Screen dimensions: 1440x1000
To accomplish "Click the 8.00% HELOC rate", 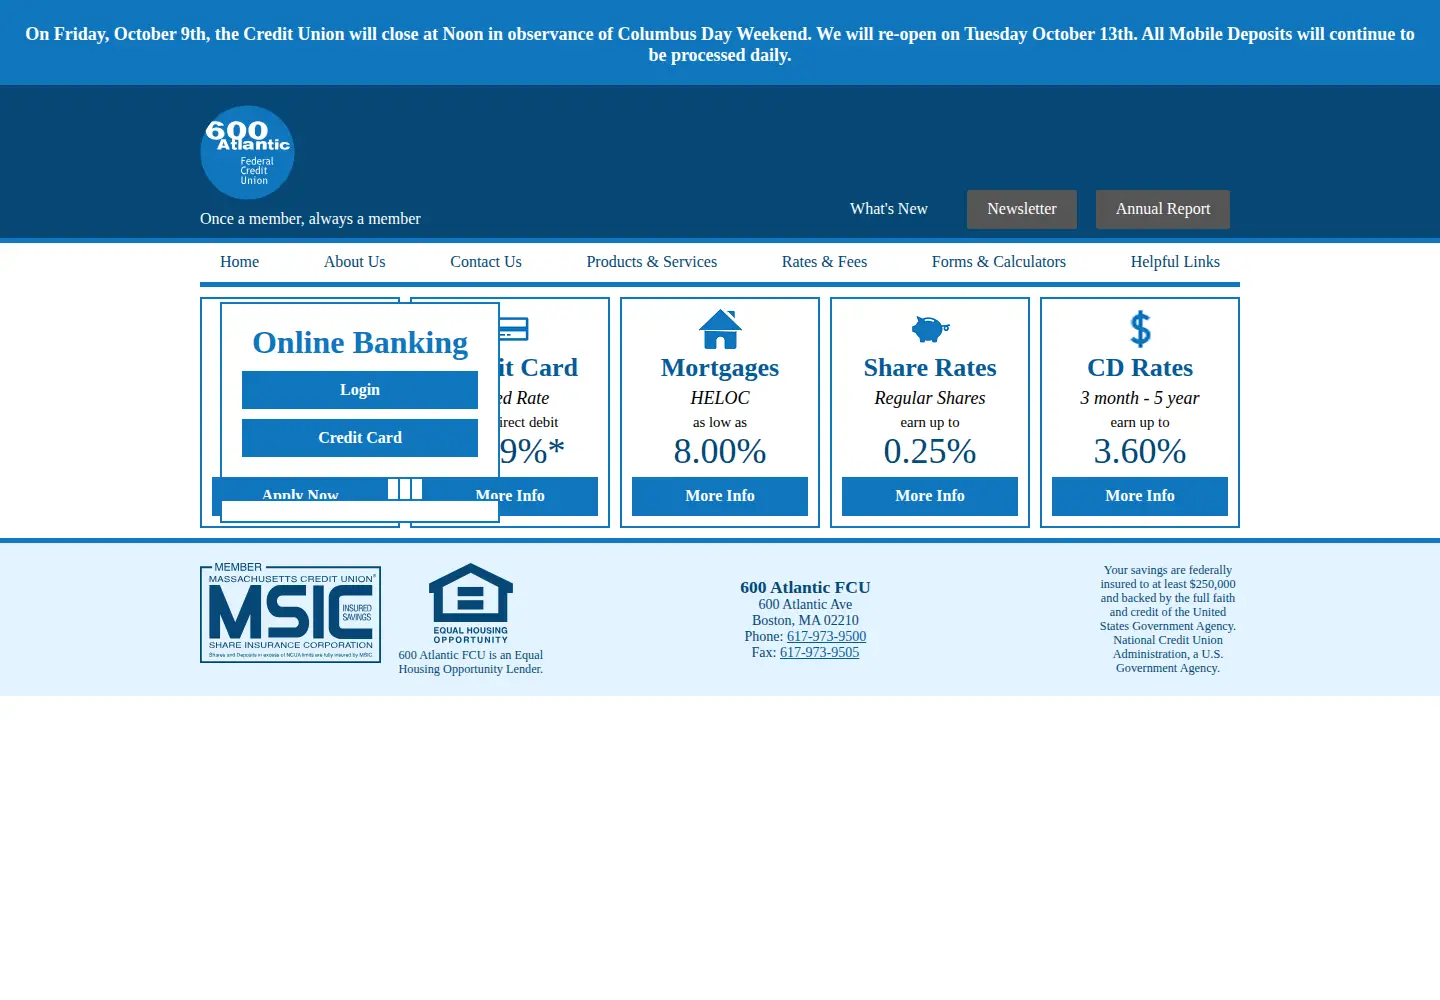I will [720, 452].
